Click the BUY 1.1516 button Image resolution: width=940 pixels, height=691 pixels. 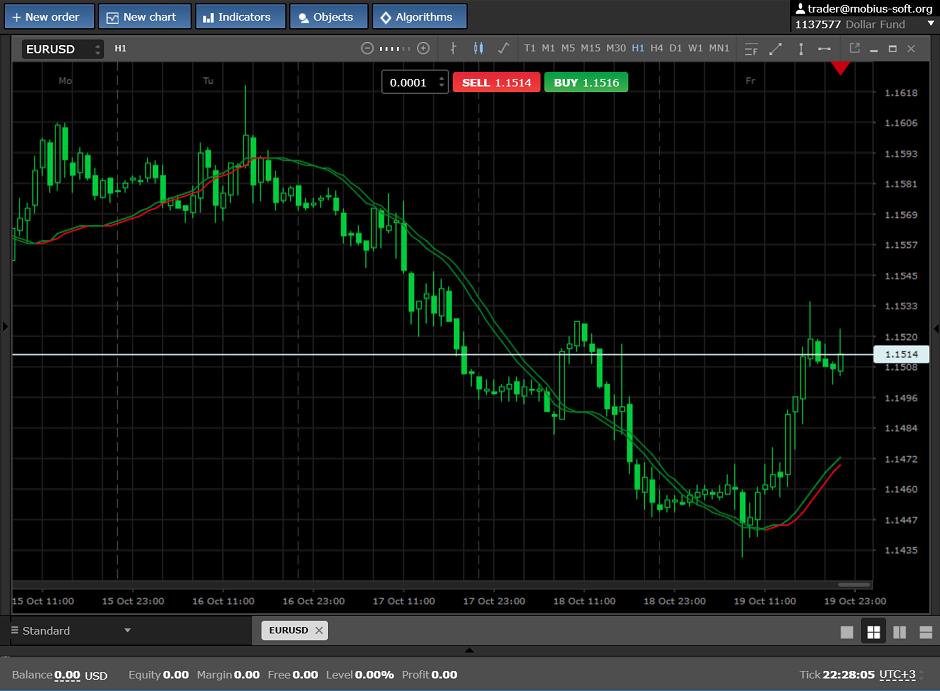pos(586,83)
